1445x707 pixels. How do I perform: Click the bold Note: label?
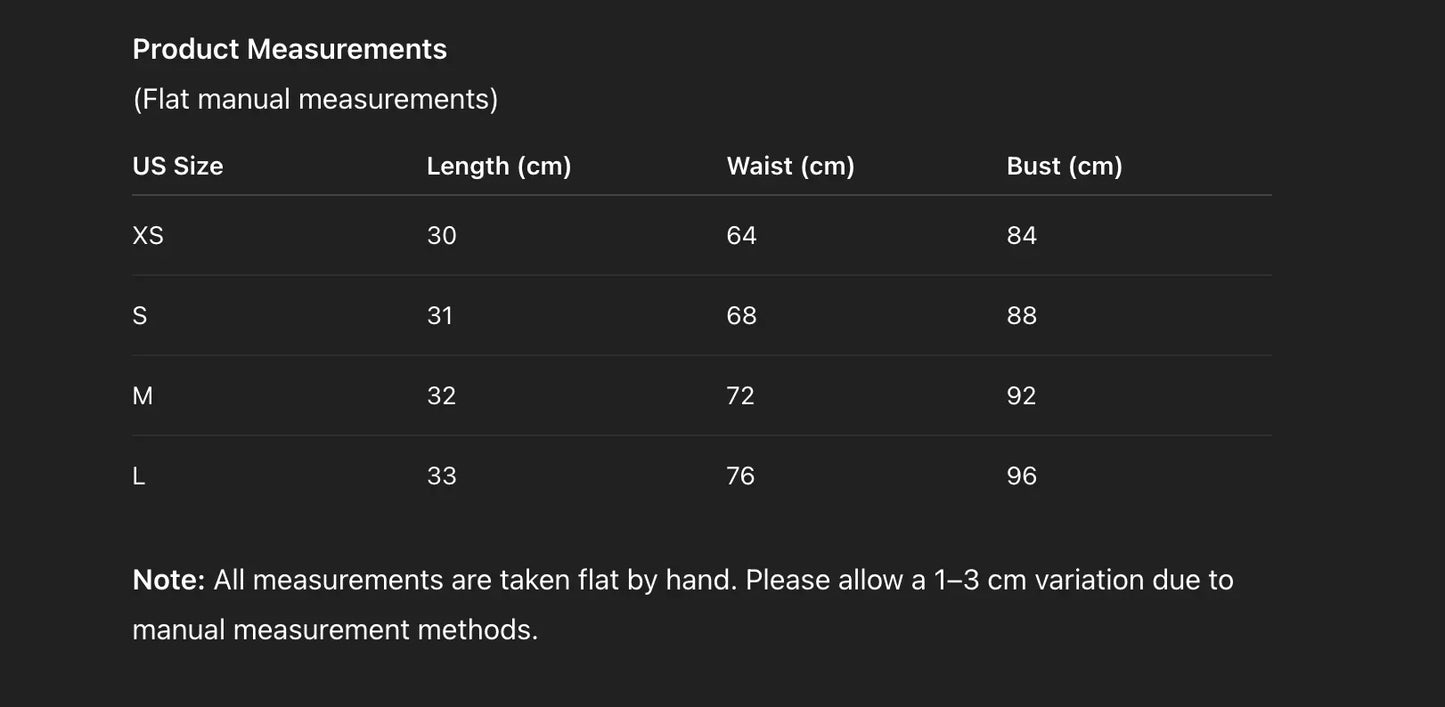pos(168,580)
